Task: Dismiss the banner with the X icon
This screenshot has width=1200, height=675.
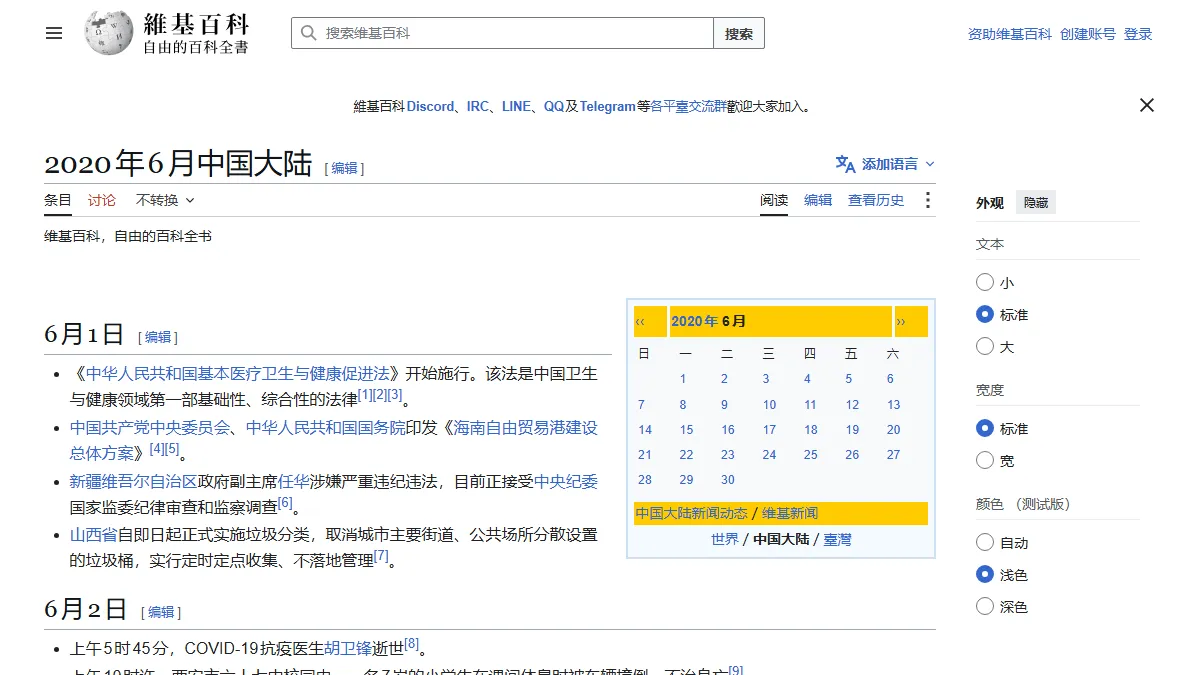Action: [1147, 105]
